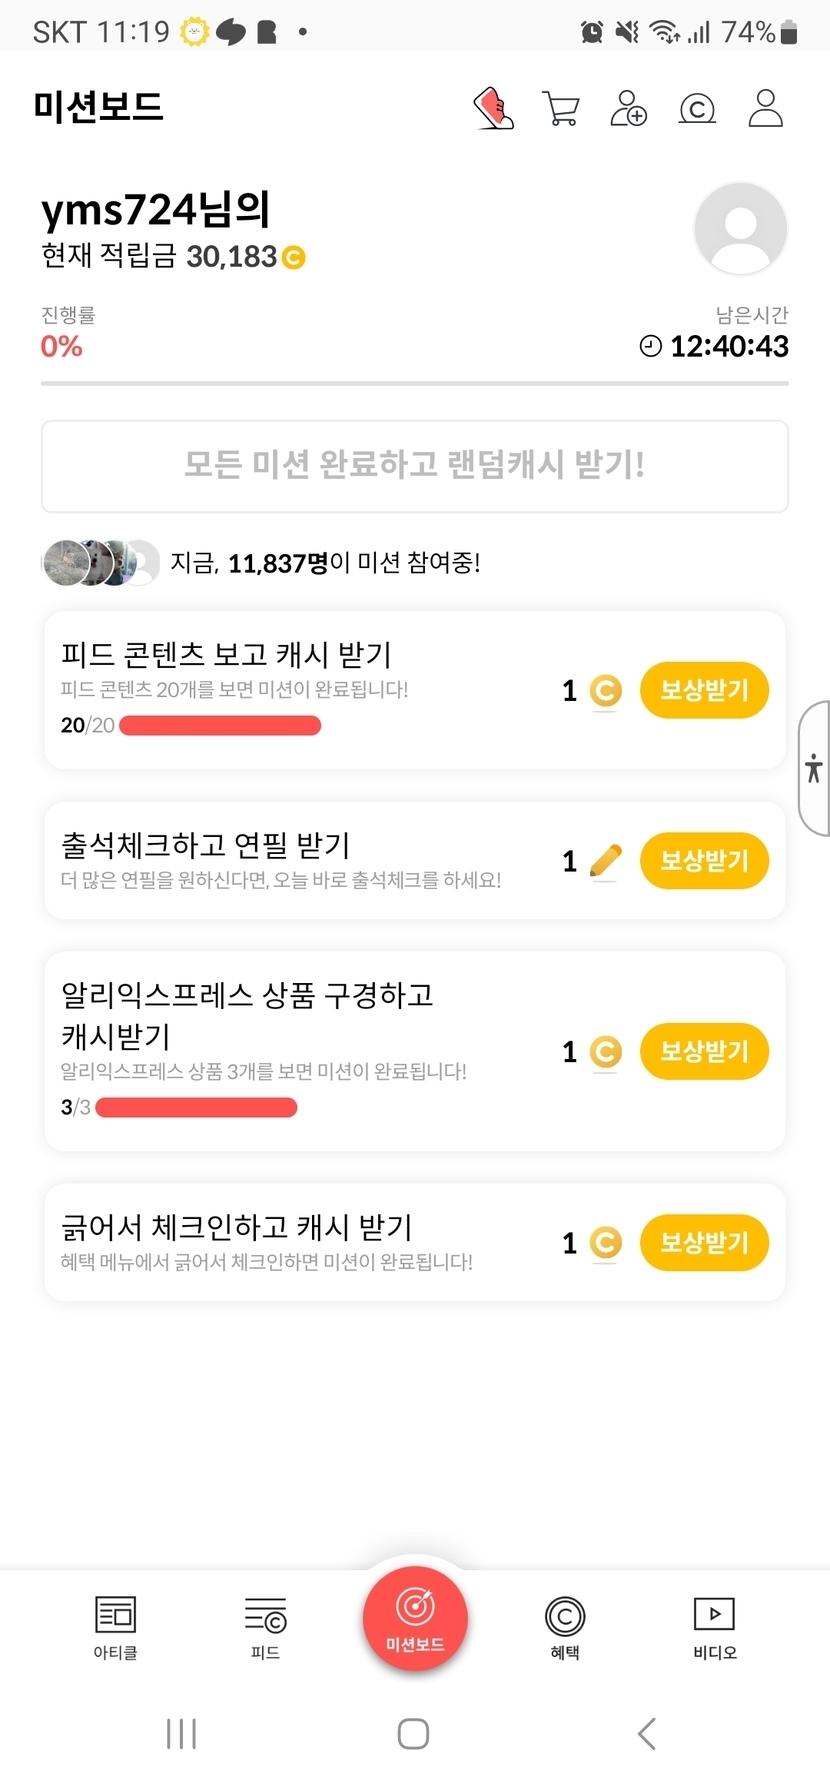Select the 미션보드 center tab
This screenshot has width=830, height=1780.
415,1619
